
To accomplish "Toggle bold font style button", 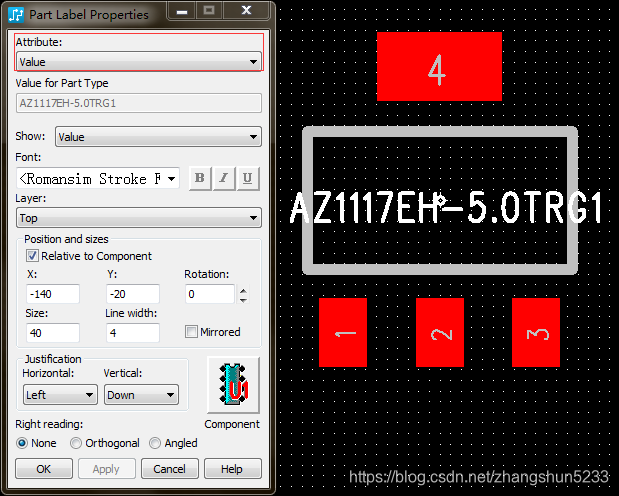I will (200, 178).
